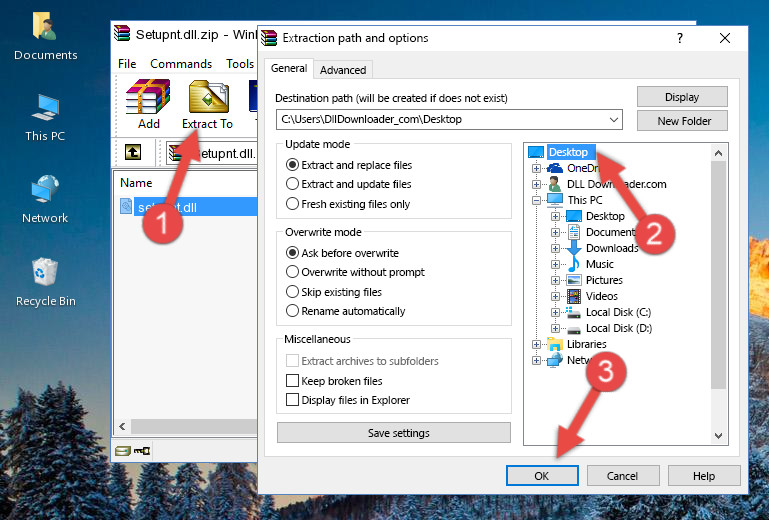
Task: Open the File menu in WinRAR
Action: (127, 64)
